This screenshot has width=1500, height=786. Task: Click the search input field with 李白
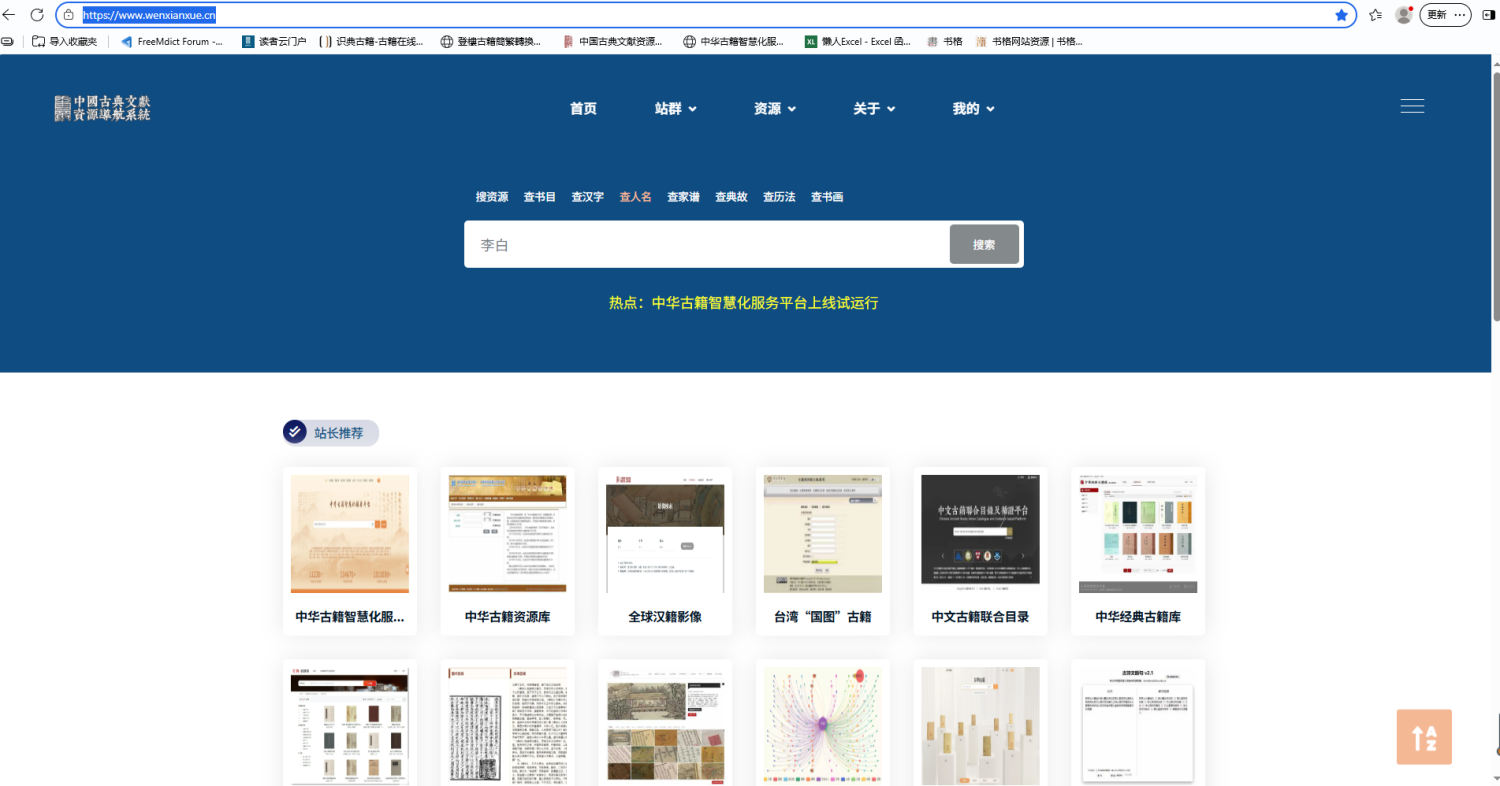coord(705,245)
